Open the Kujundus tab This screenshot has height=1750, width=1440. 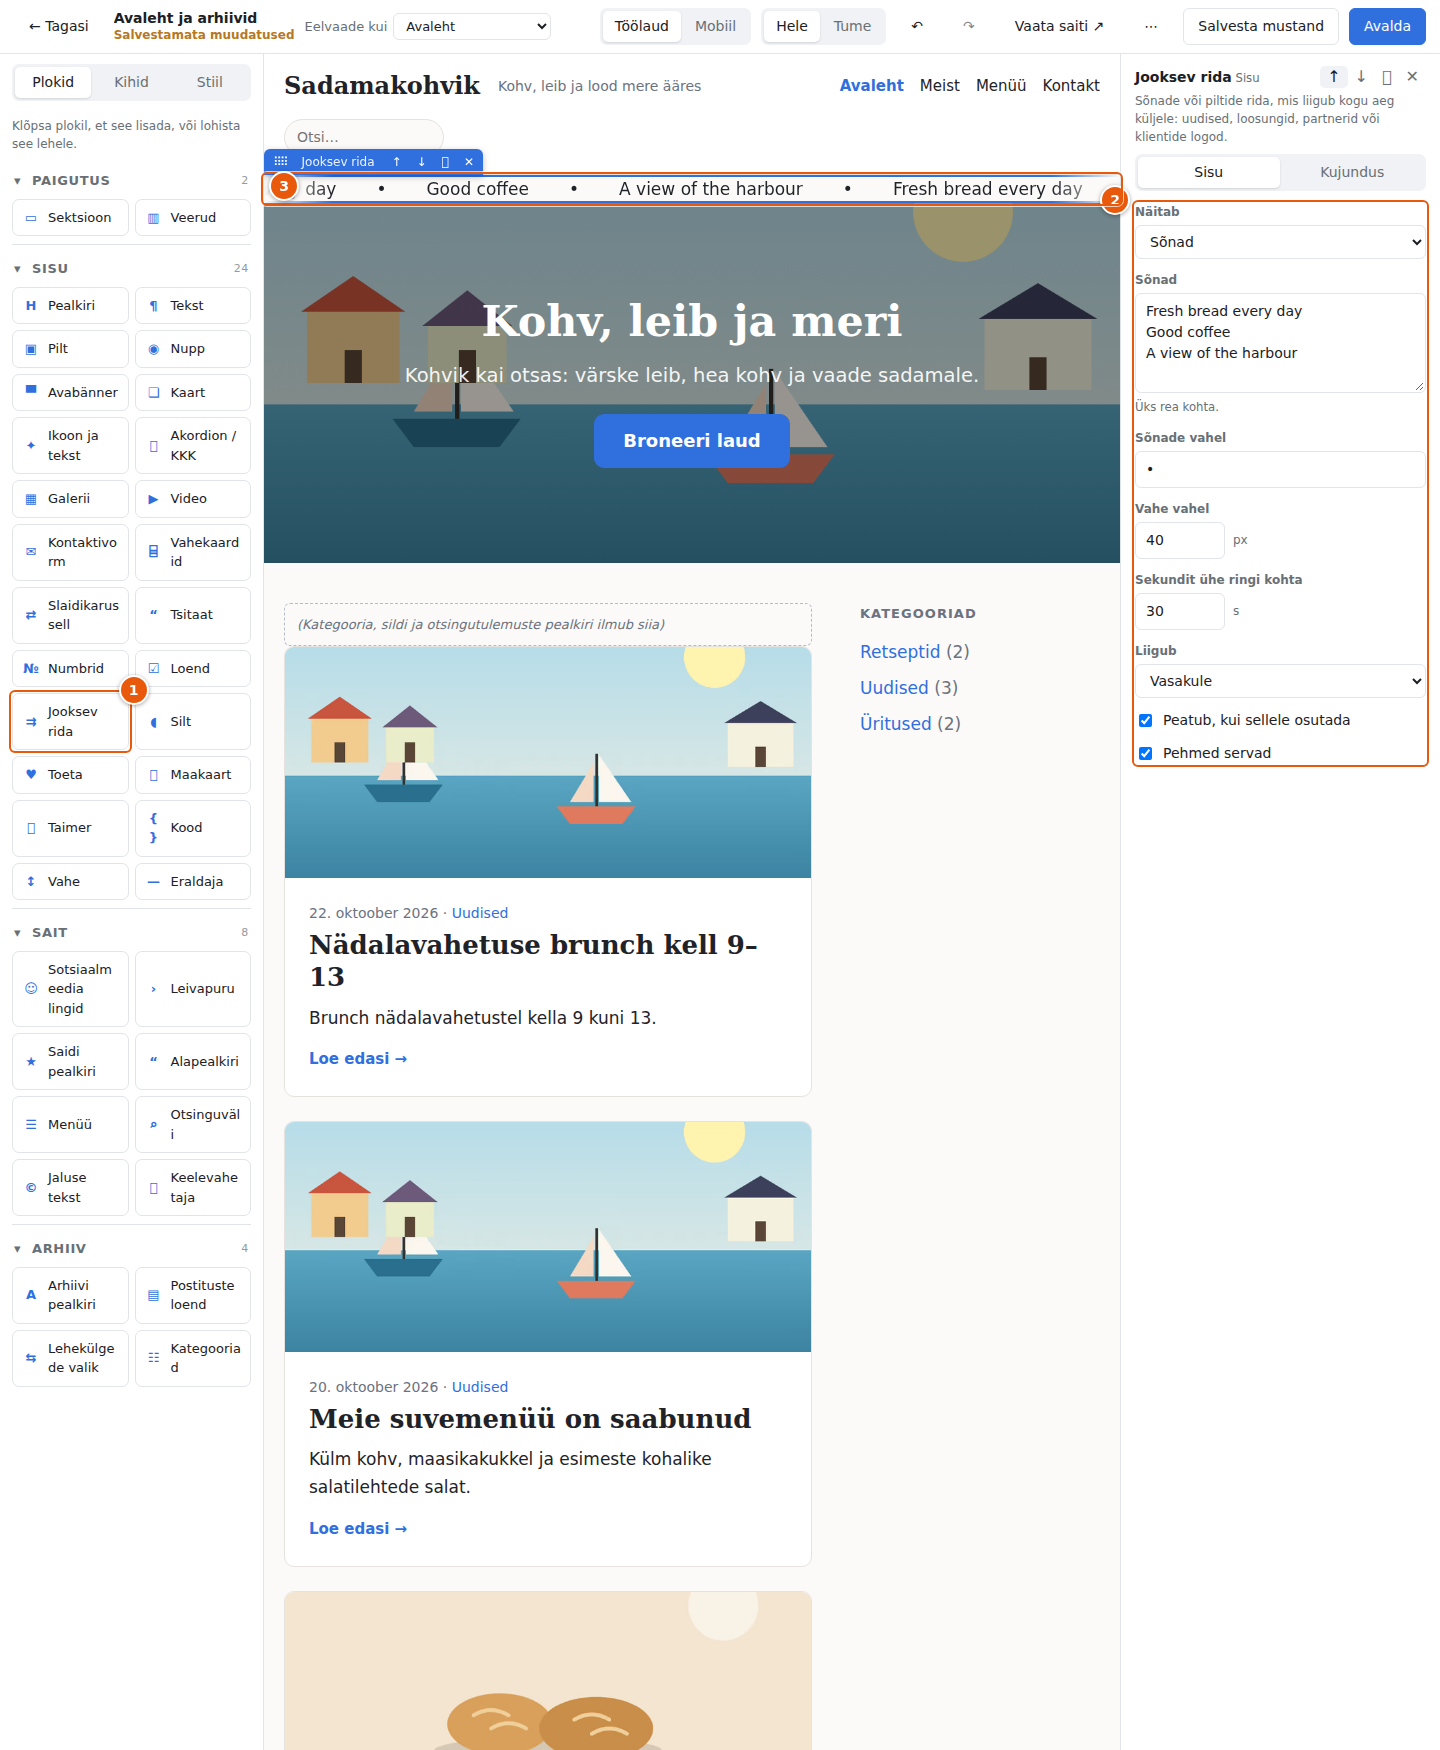[x=1352, y=172]
